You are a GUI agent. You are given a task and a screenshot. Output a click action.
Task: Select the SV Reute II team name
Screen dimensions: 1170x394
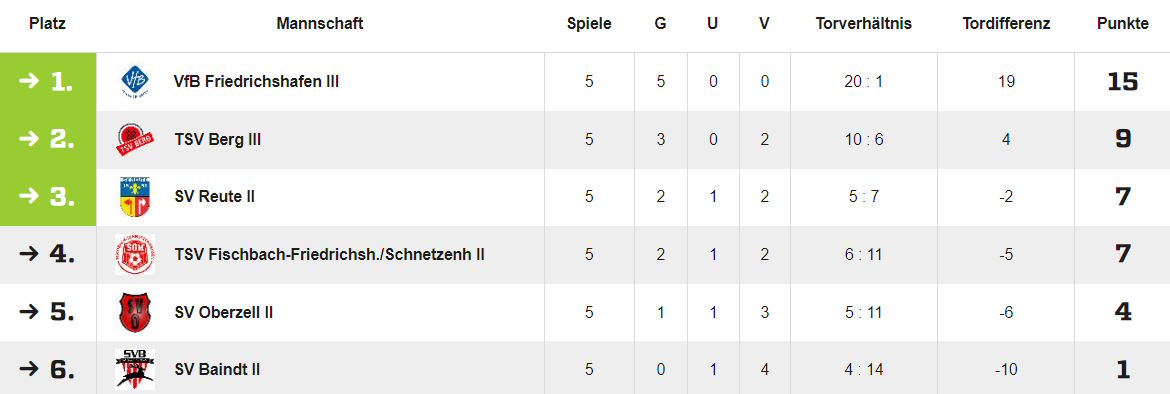(215, 197)
